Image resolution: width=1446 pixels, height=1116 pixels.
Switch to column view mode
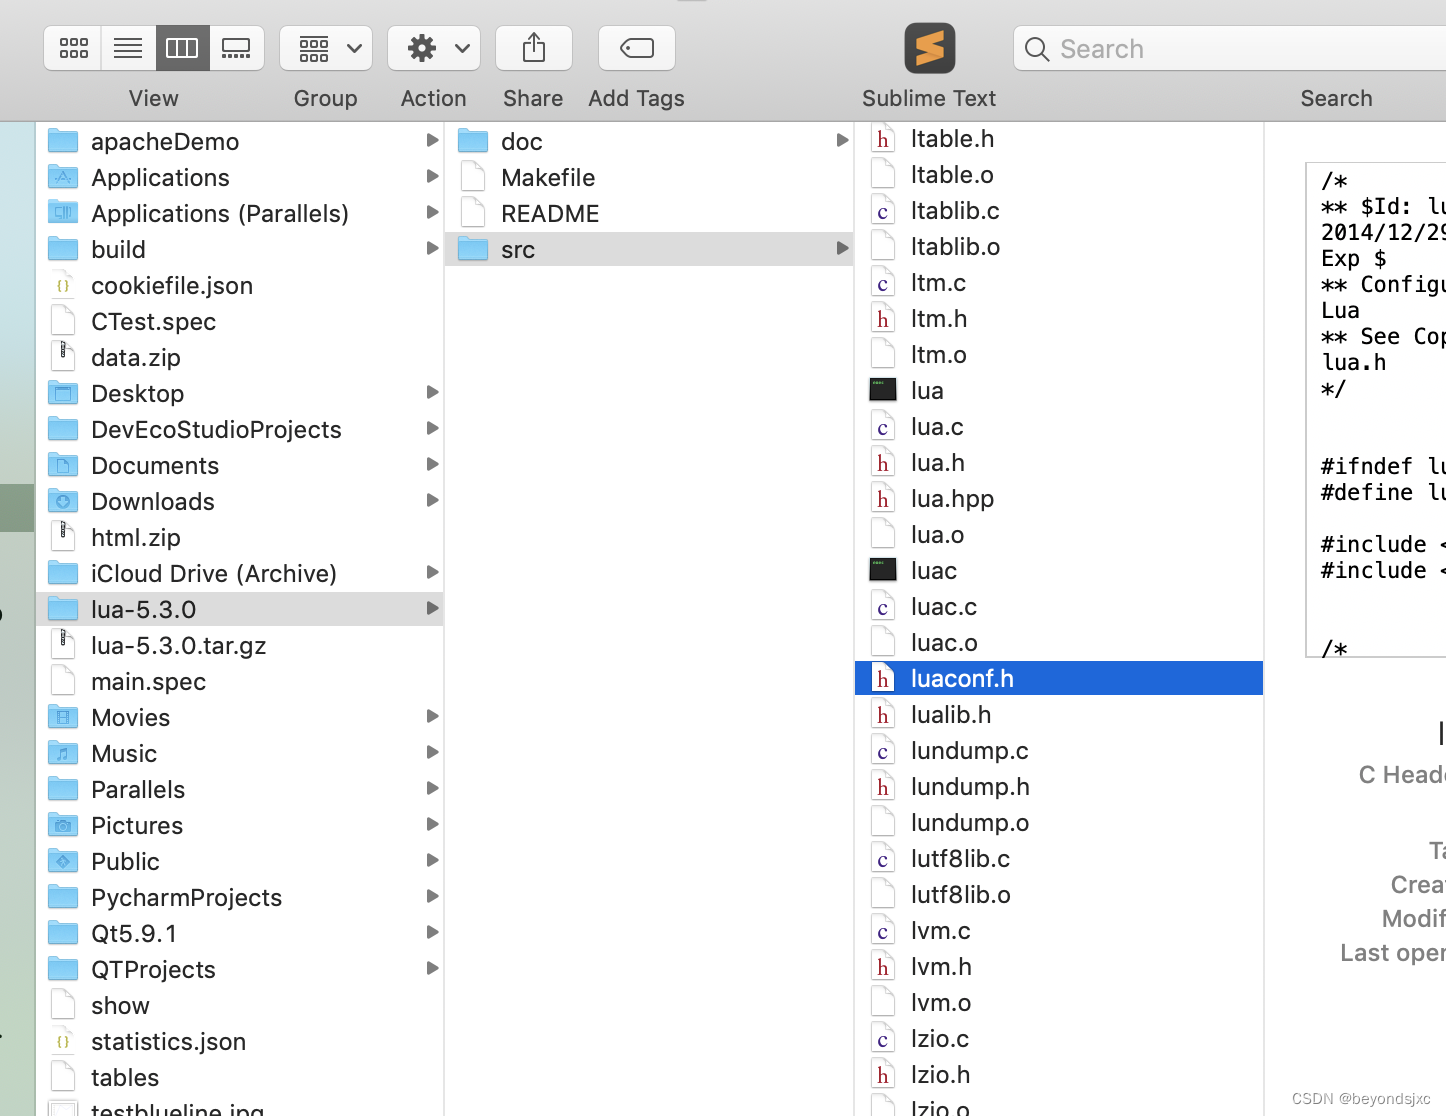point(182,48)
